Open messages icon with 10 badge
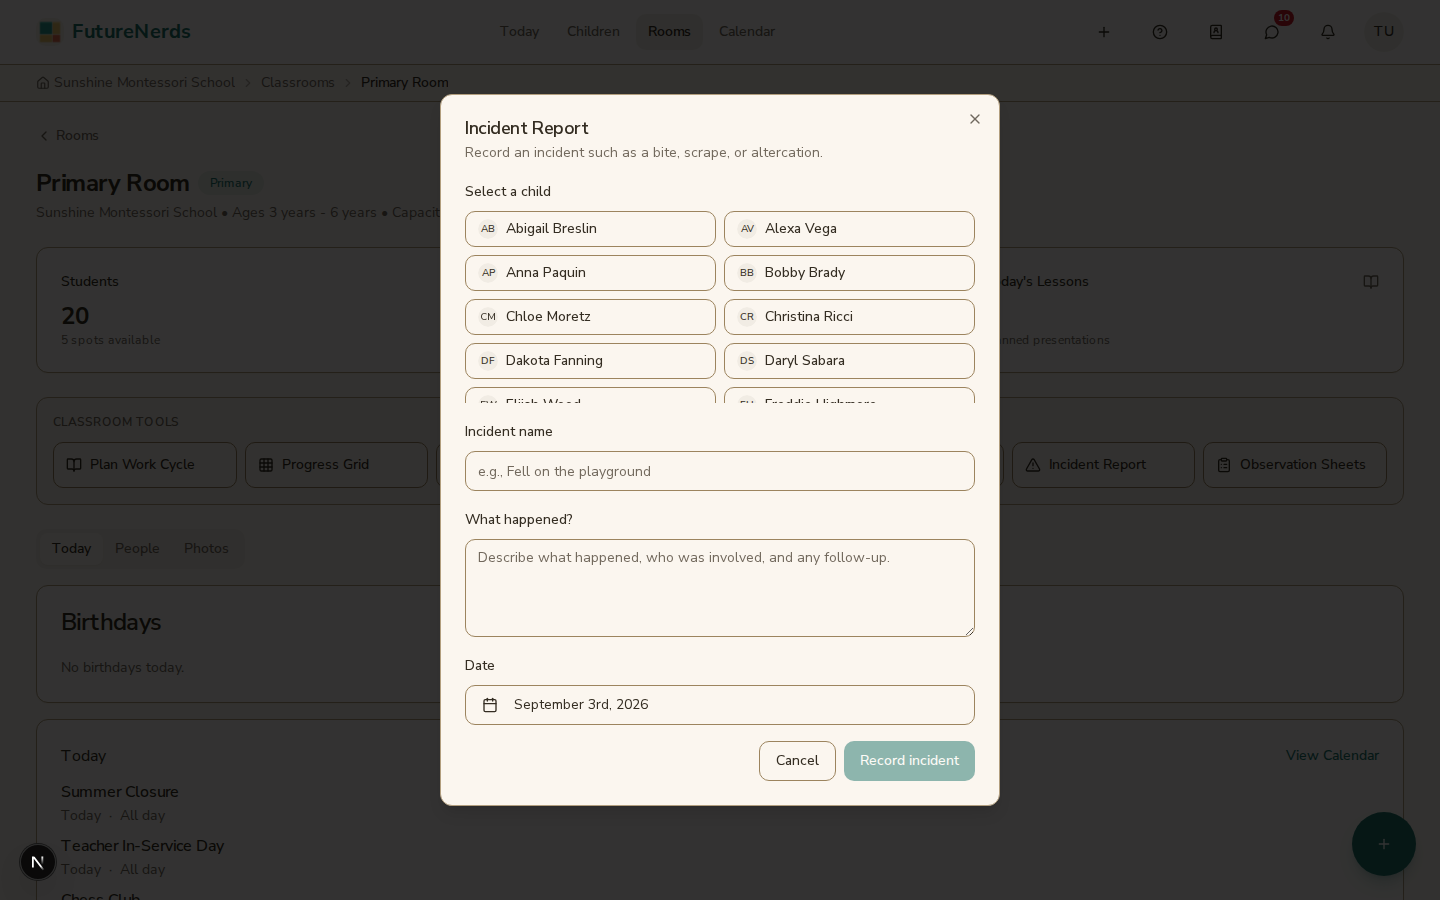Image resolution: width=1440 pixels, height=900 pixels. [1272, 32]
